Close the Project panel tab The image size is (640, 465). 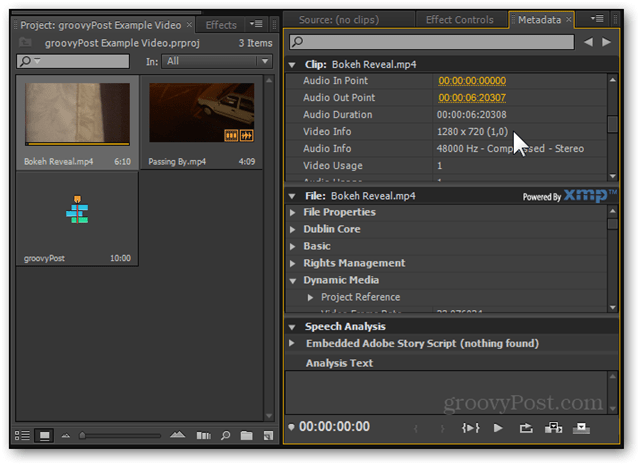click(x=189, y=24)
